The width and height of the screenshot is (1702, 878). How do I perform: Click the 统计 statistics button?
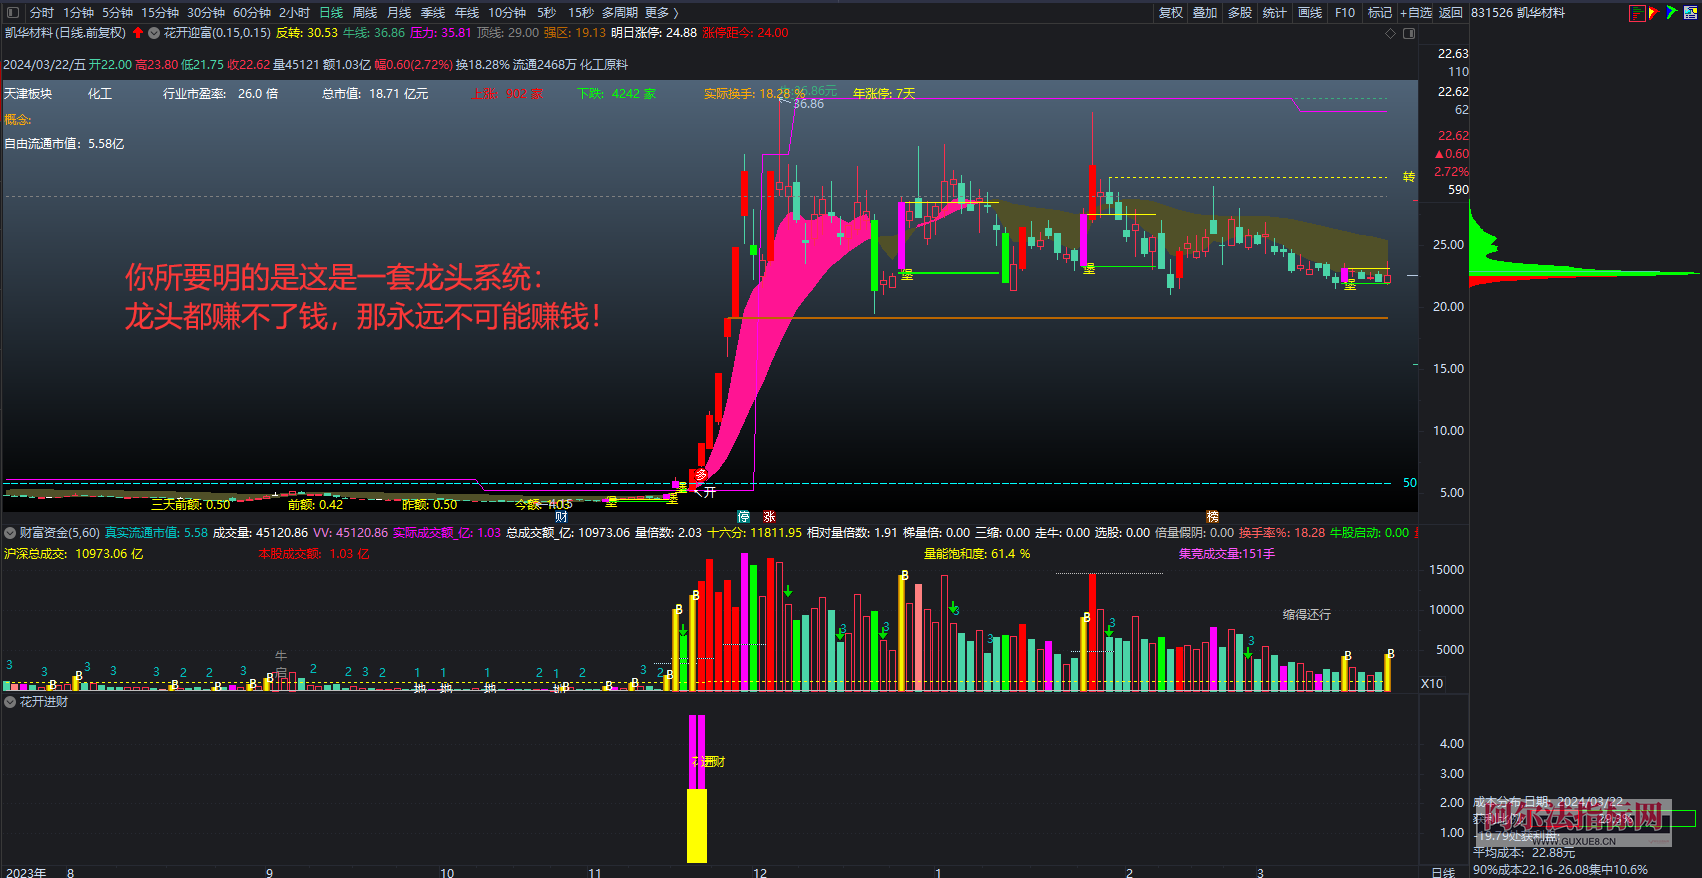pyautogui.click(x=1275, y=12)
